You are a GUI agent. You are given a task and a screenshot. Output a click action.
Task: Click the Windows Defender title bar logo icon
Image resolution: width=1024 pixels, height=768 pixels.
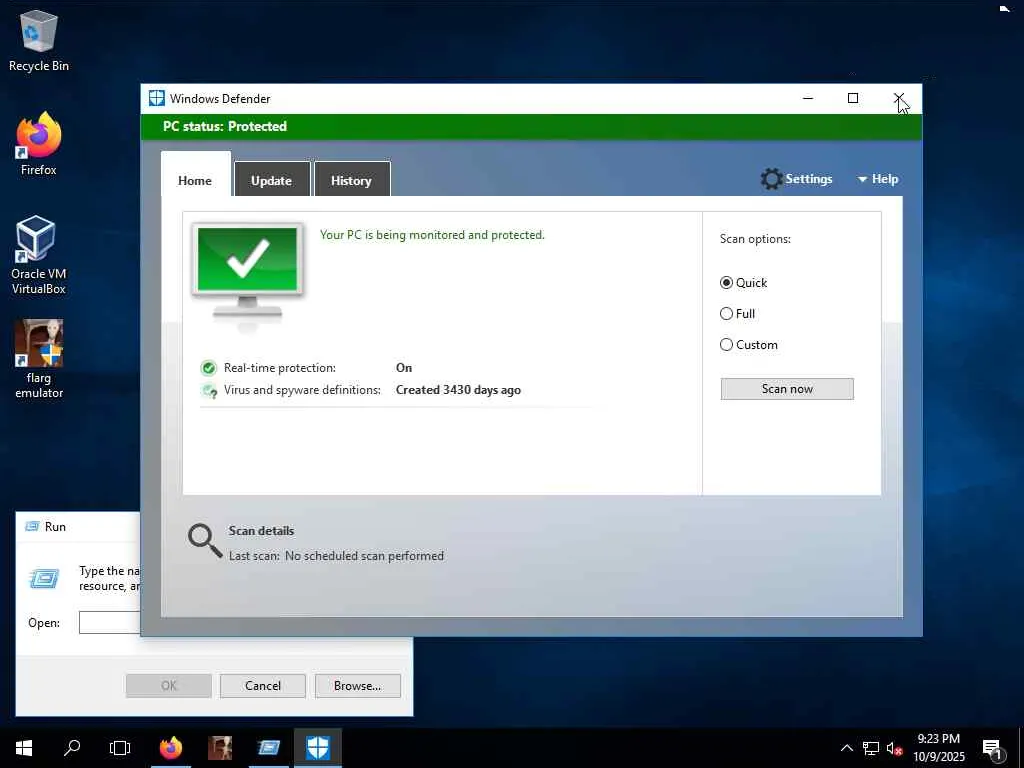pos(157,99)
